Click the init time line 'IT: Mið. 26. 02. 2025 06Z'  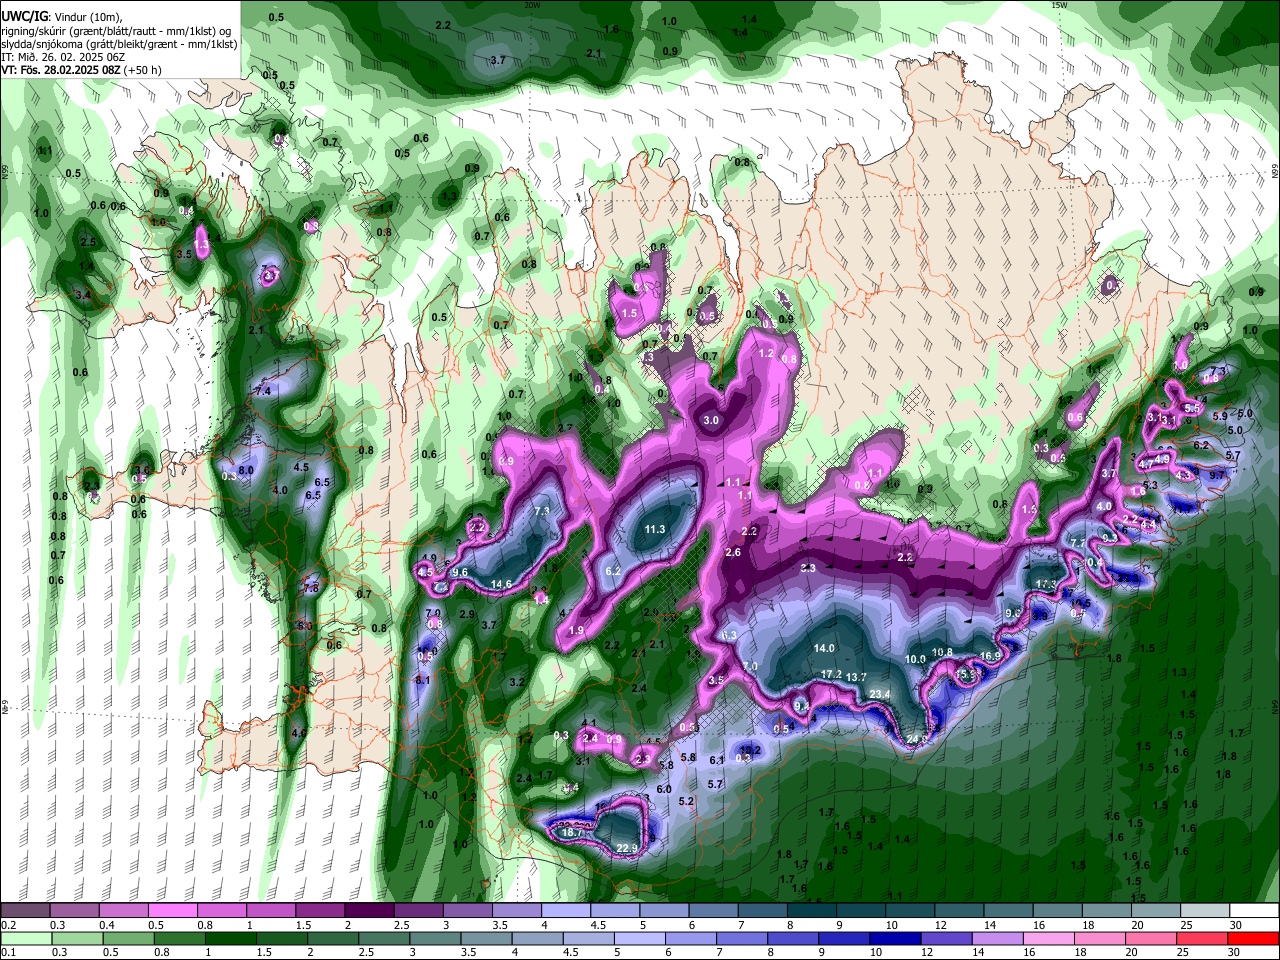point(63,57)
